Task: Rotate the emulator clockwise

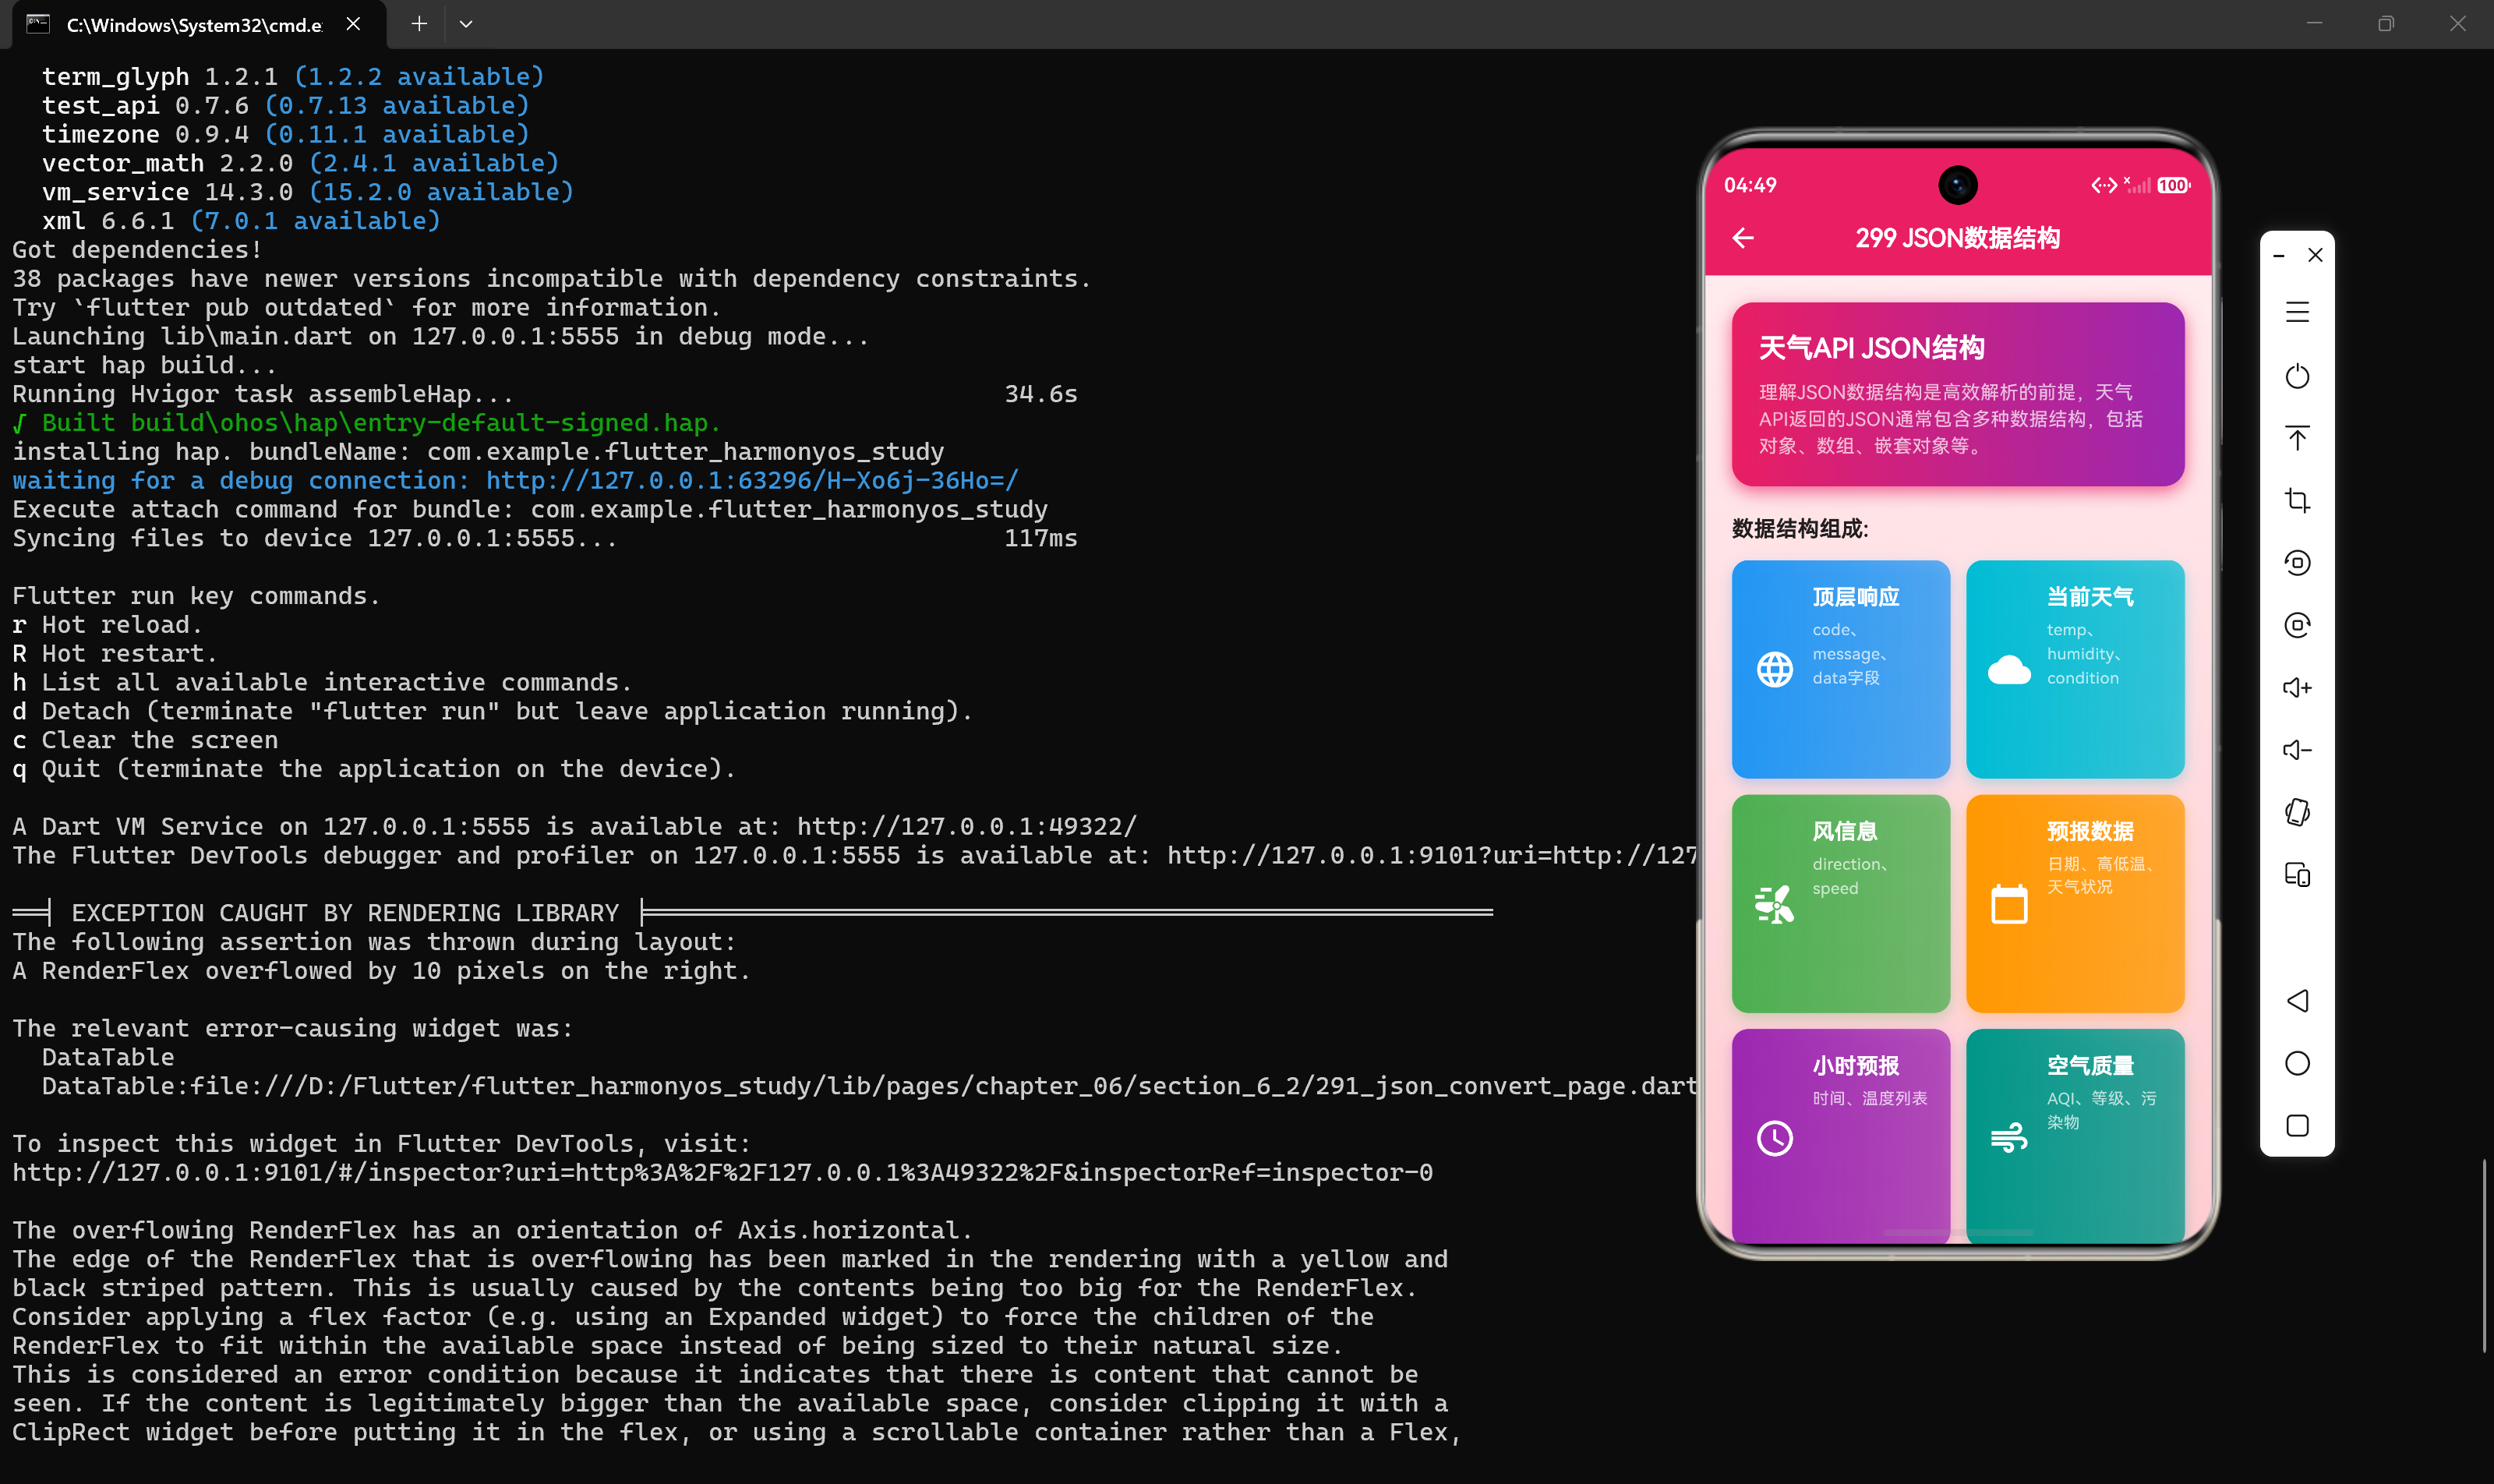Action: point(2297,625)
